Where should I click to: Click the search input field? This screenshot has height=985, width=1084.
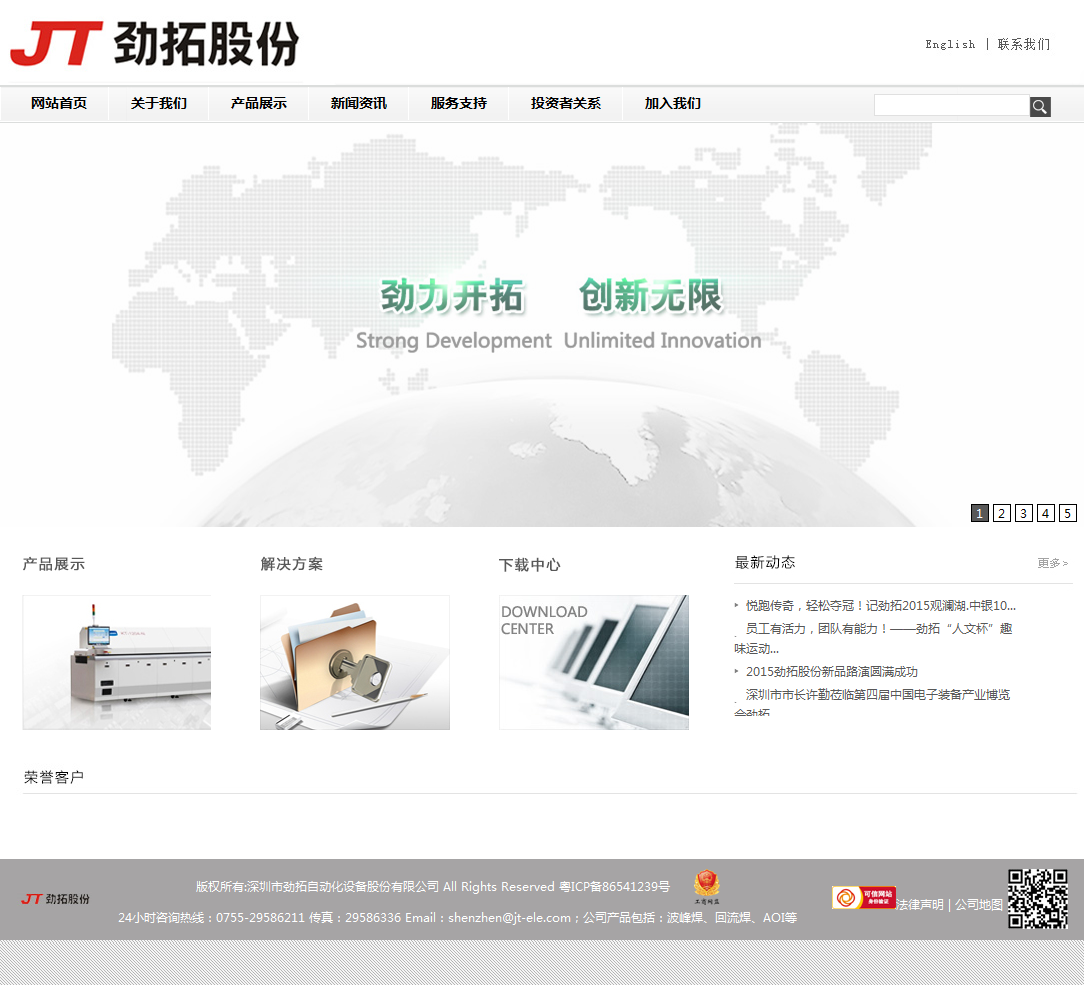(x=951, y=105)
